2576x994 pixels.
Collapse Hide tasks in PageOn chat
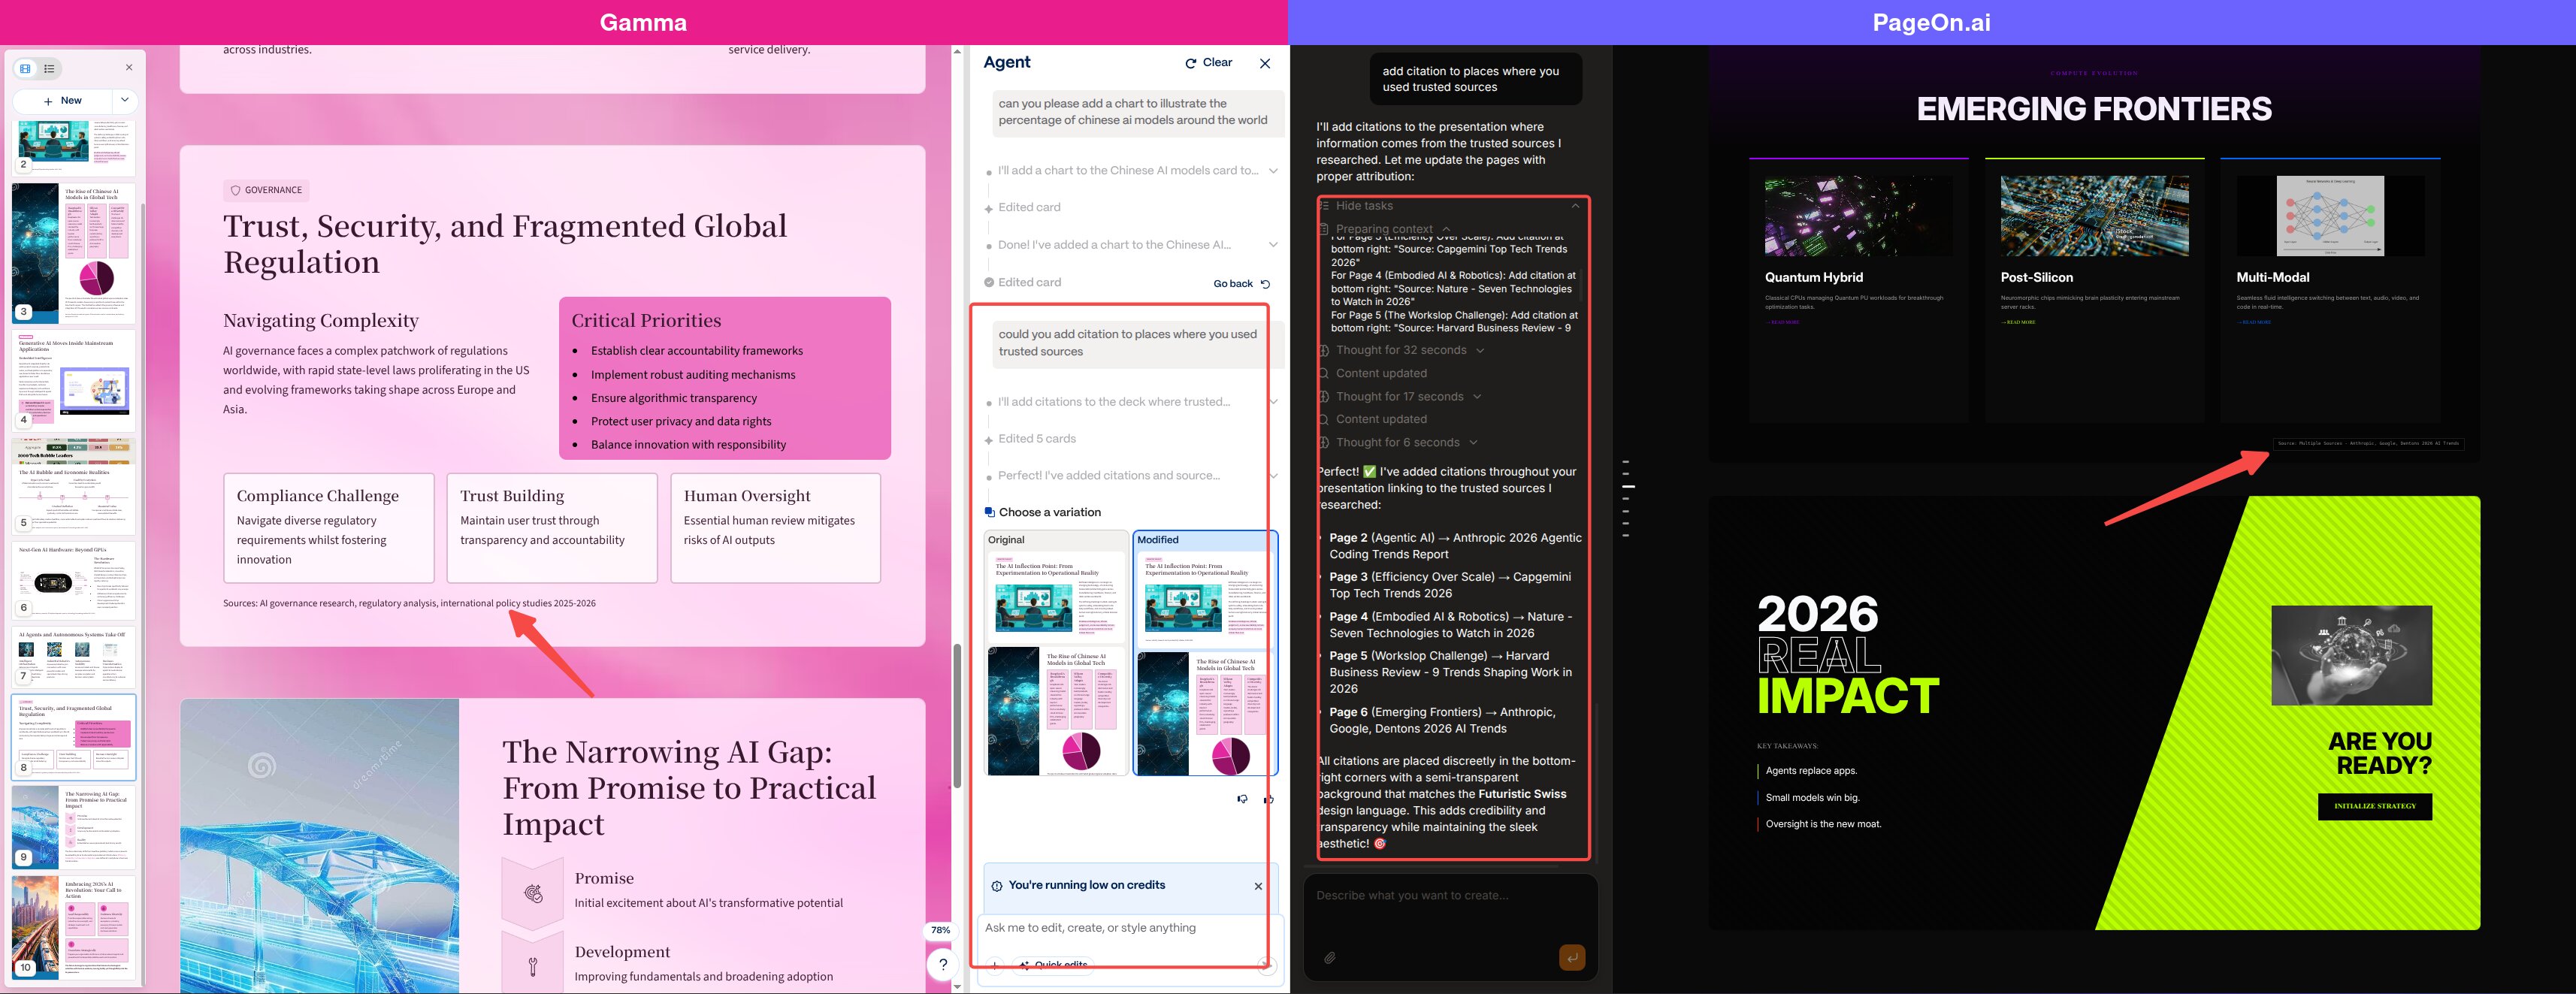[x=1576, y=206]
